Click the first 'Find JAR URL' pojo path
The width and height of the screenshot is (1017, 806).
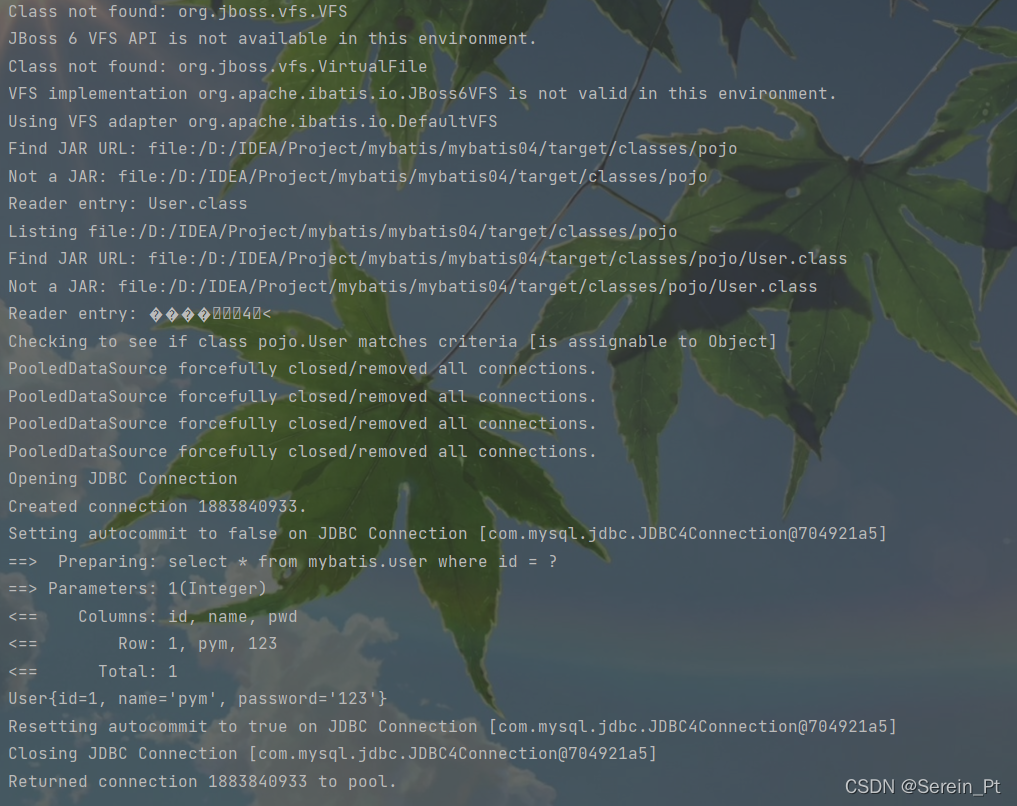(x=442, y=149)
